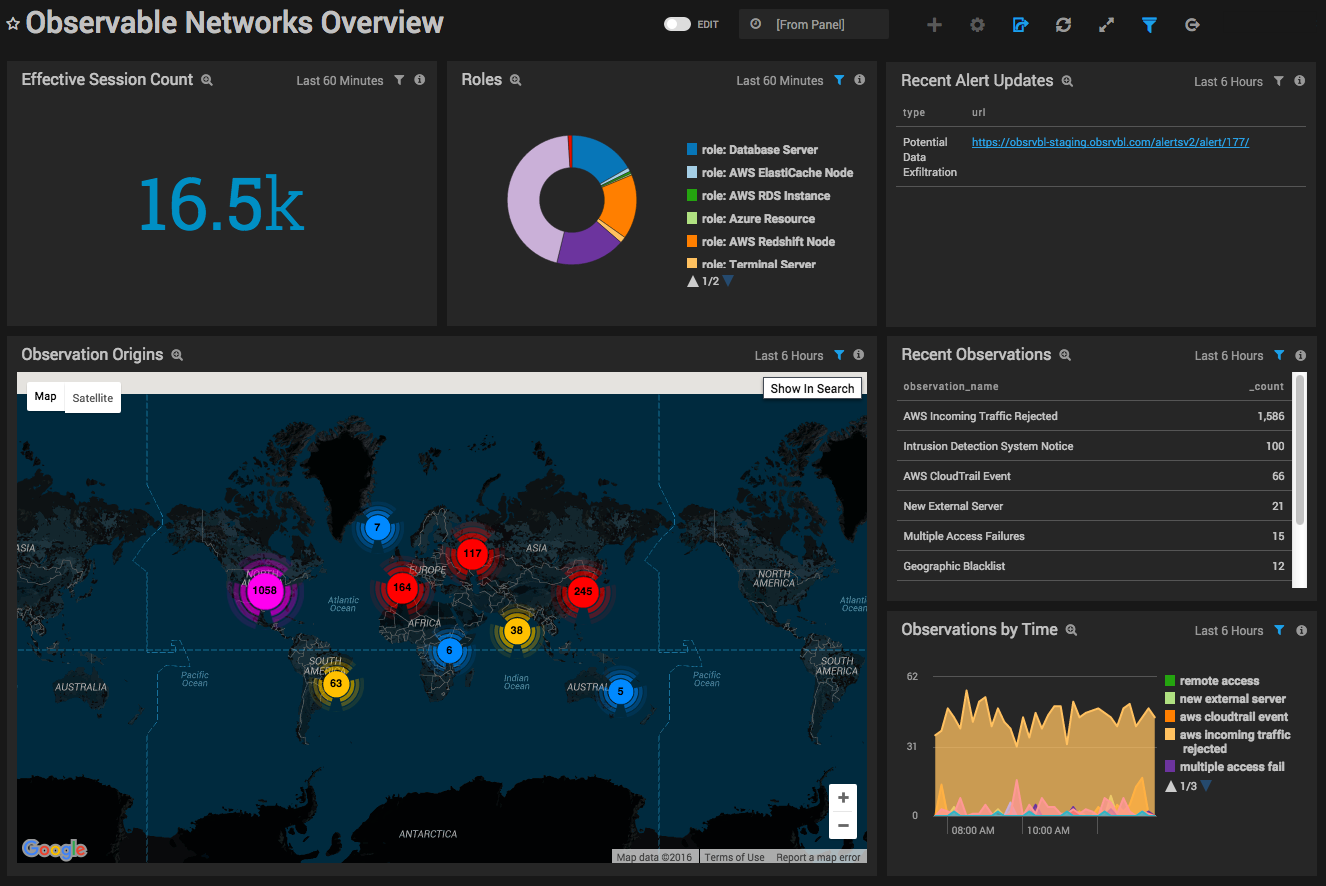The width and height of the screenshot is (1326, 886).
Task: Open the alert 177 URL link
Action: coord(1110,142)
